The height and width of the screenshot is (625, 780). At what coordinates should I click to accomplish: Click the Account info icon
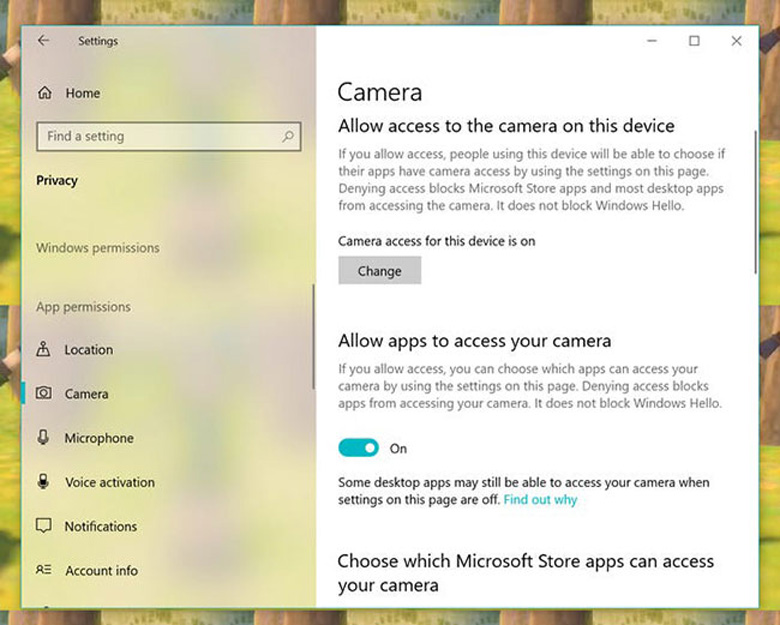pos(44,570)
